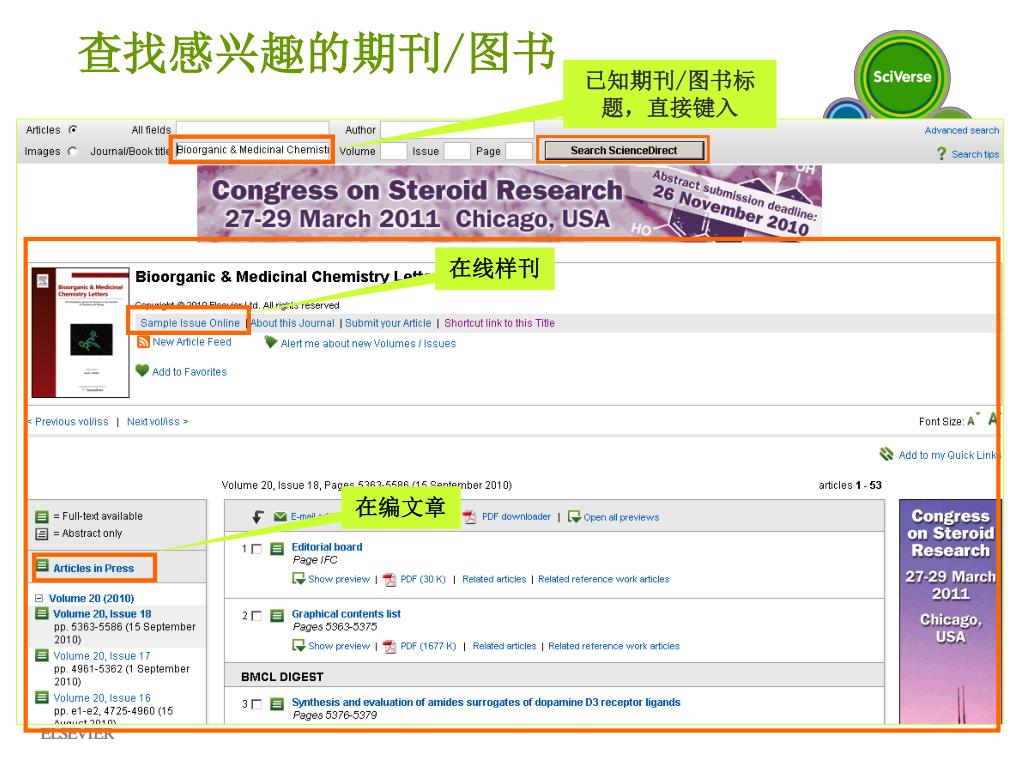Viewport: 1024px width, 768px height.
Task: Open Add to my Quick Links
Action: point(948,455)
